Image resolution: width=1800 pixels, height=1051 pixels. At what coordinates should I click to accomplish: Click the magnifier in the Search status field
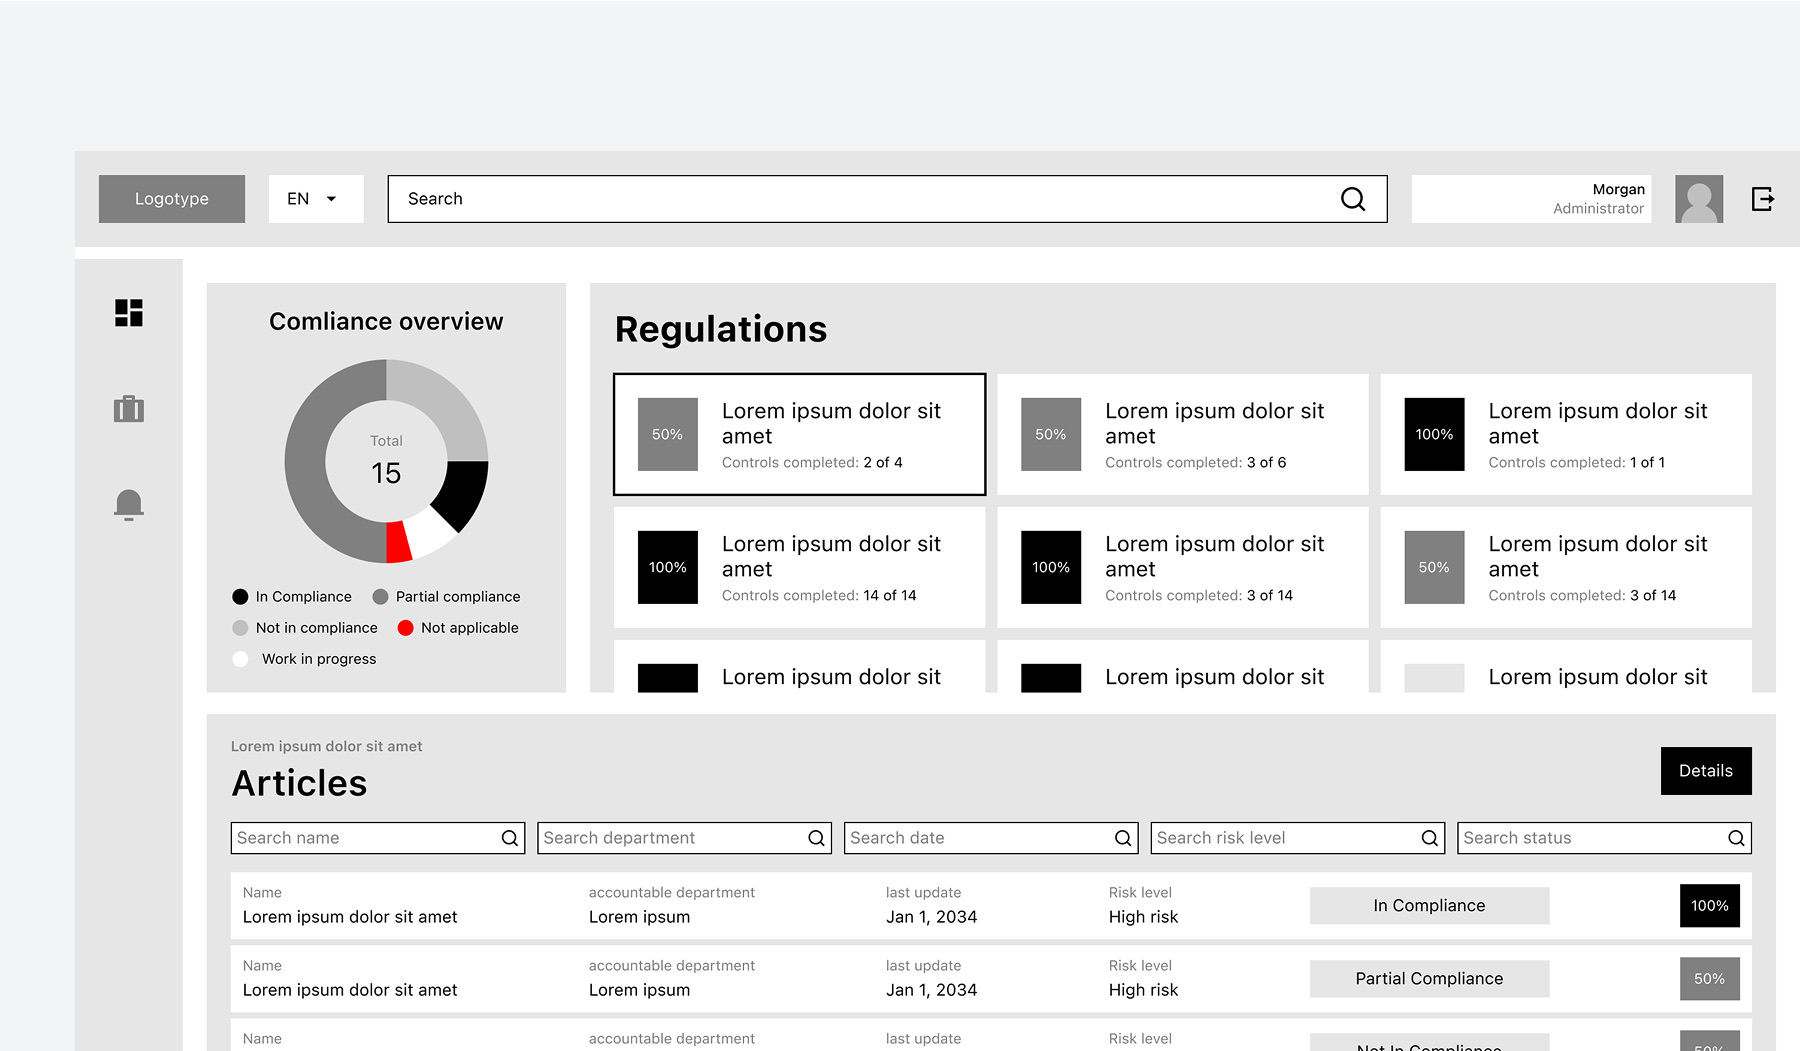[x=1735, y=837]
